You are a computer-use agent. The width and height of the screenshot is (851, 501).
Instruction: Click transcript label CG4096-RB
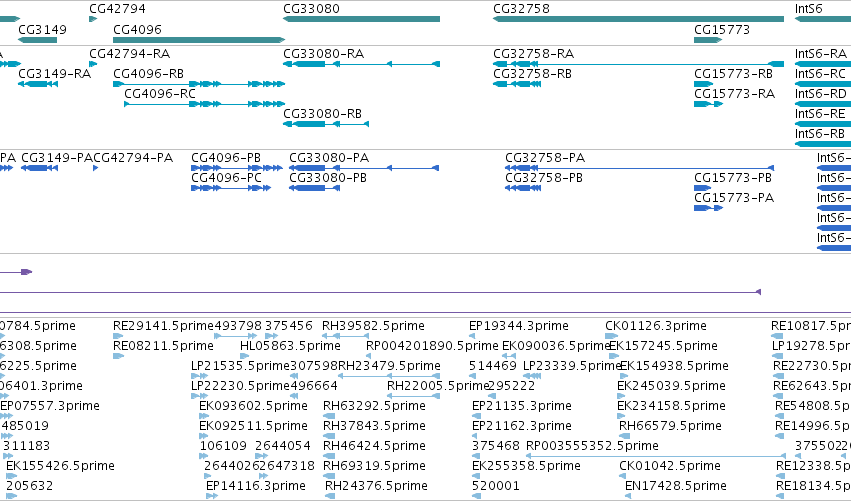tap(148, 74)
